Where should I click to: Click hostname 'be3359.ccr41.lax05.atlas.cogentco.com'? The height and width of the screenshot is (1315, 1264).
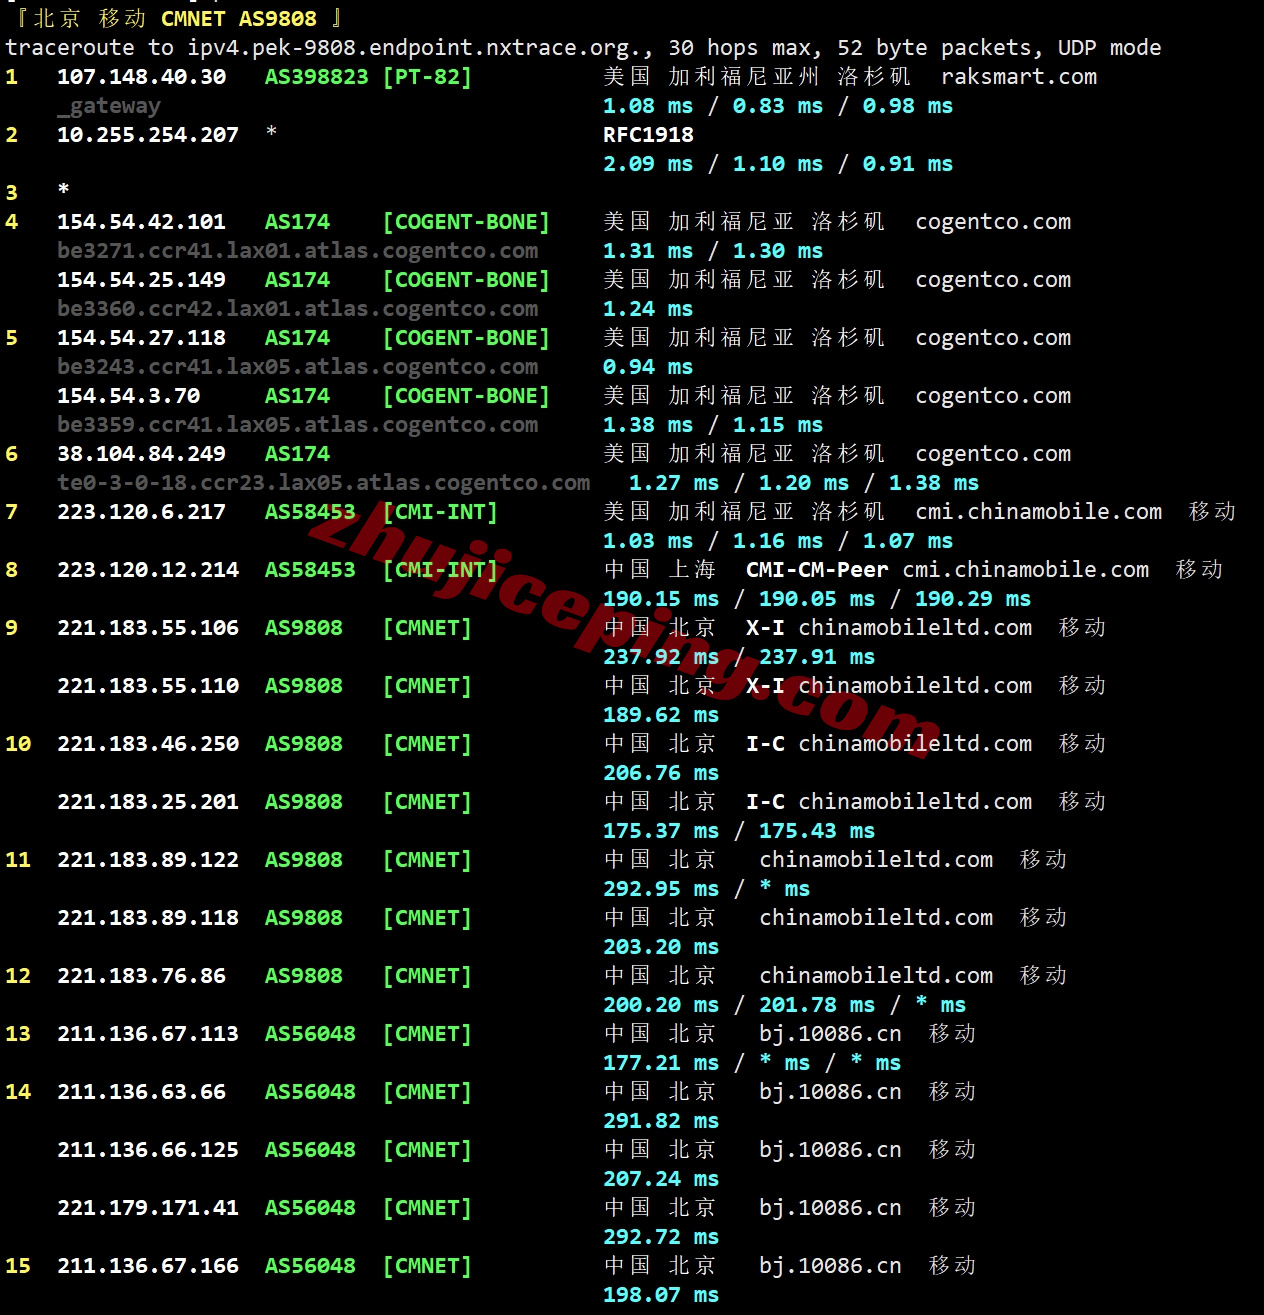298,425
